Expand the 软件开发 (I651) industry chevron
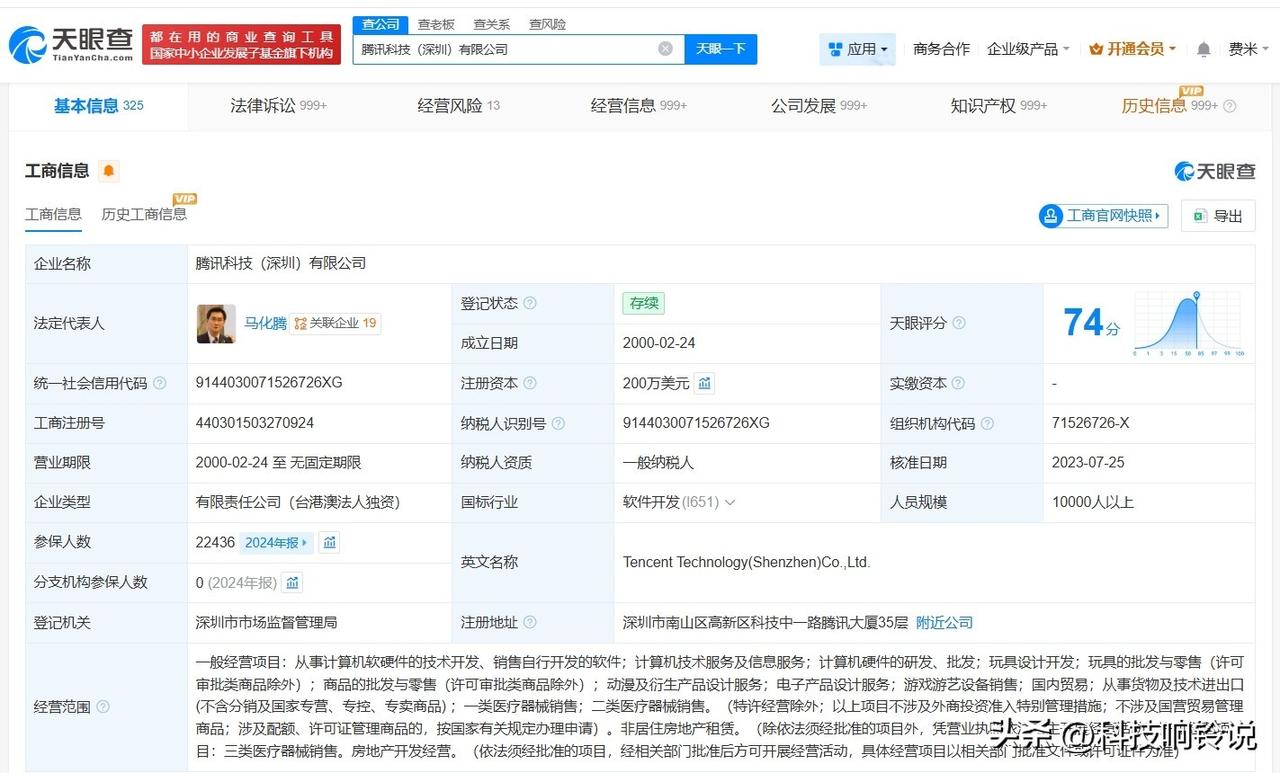This screenshot has height=773, width=1280. coord(730,502)
